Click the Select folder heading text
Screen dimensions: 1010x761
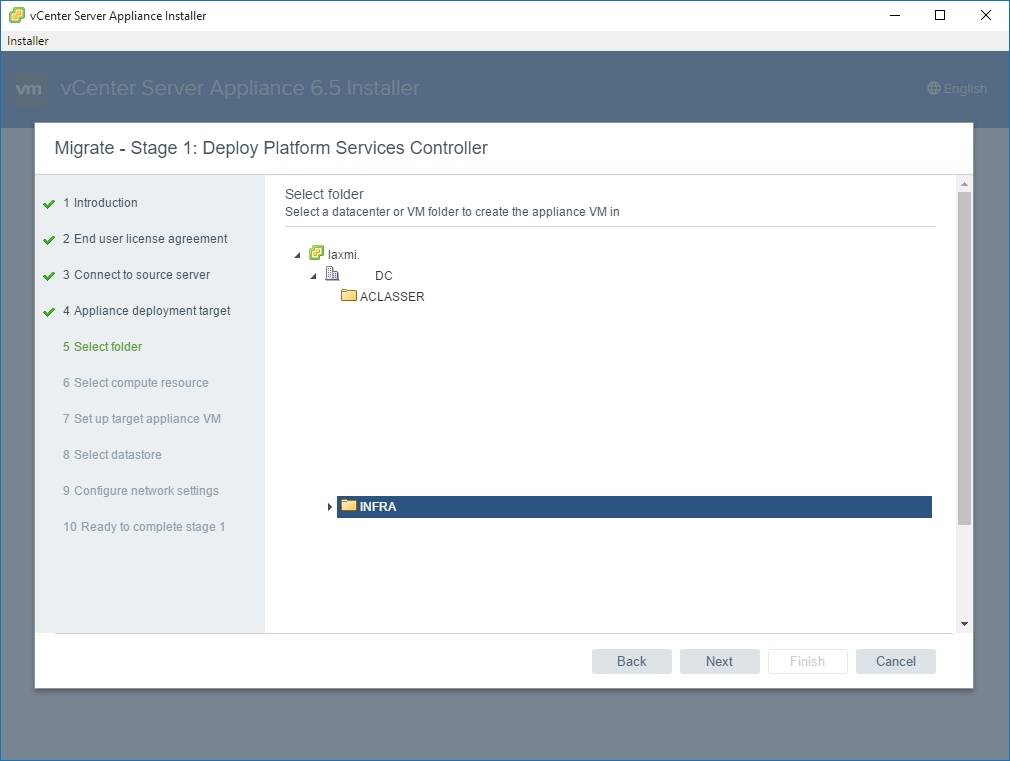click(324, 194)
